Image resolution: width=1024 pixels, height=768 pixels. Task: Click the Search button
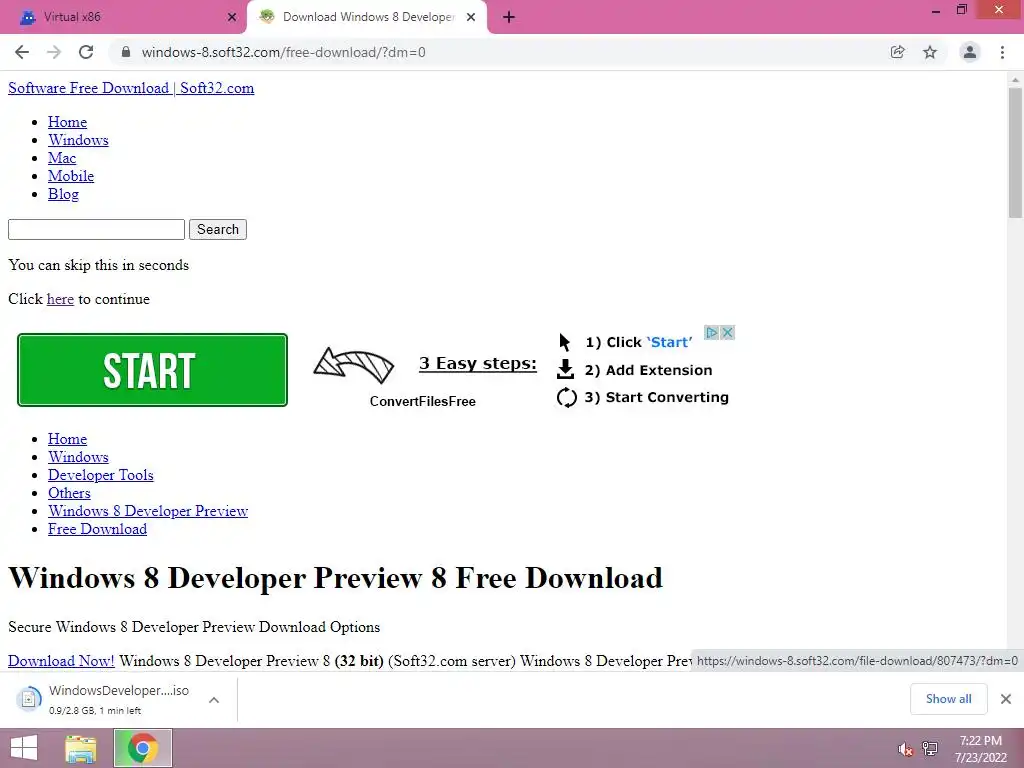[217, 229]
